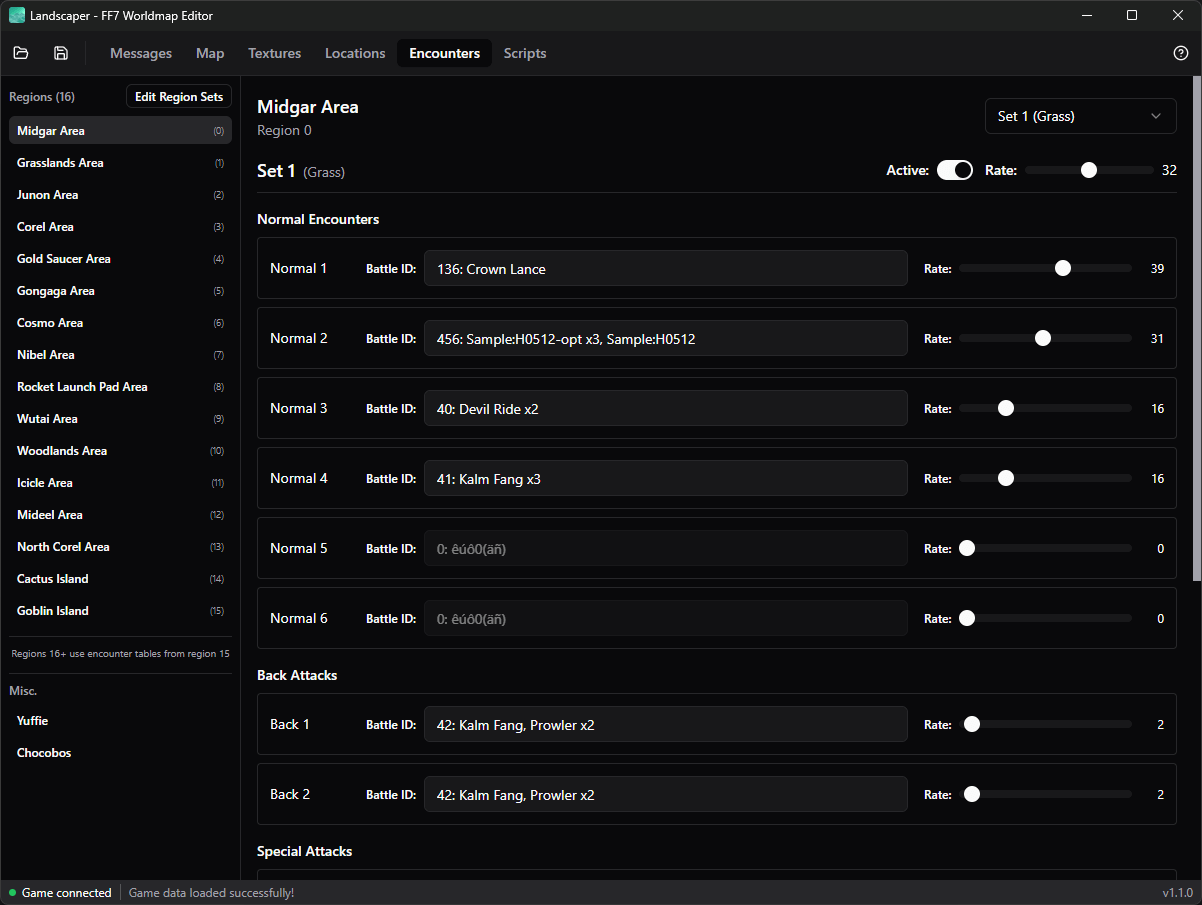Switch to the Messages tab
1202x905 pixels.
click(141, 53)
